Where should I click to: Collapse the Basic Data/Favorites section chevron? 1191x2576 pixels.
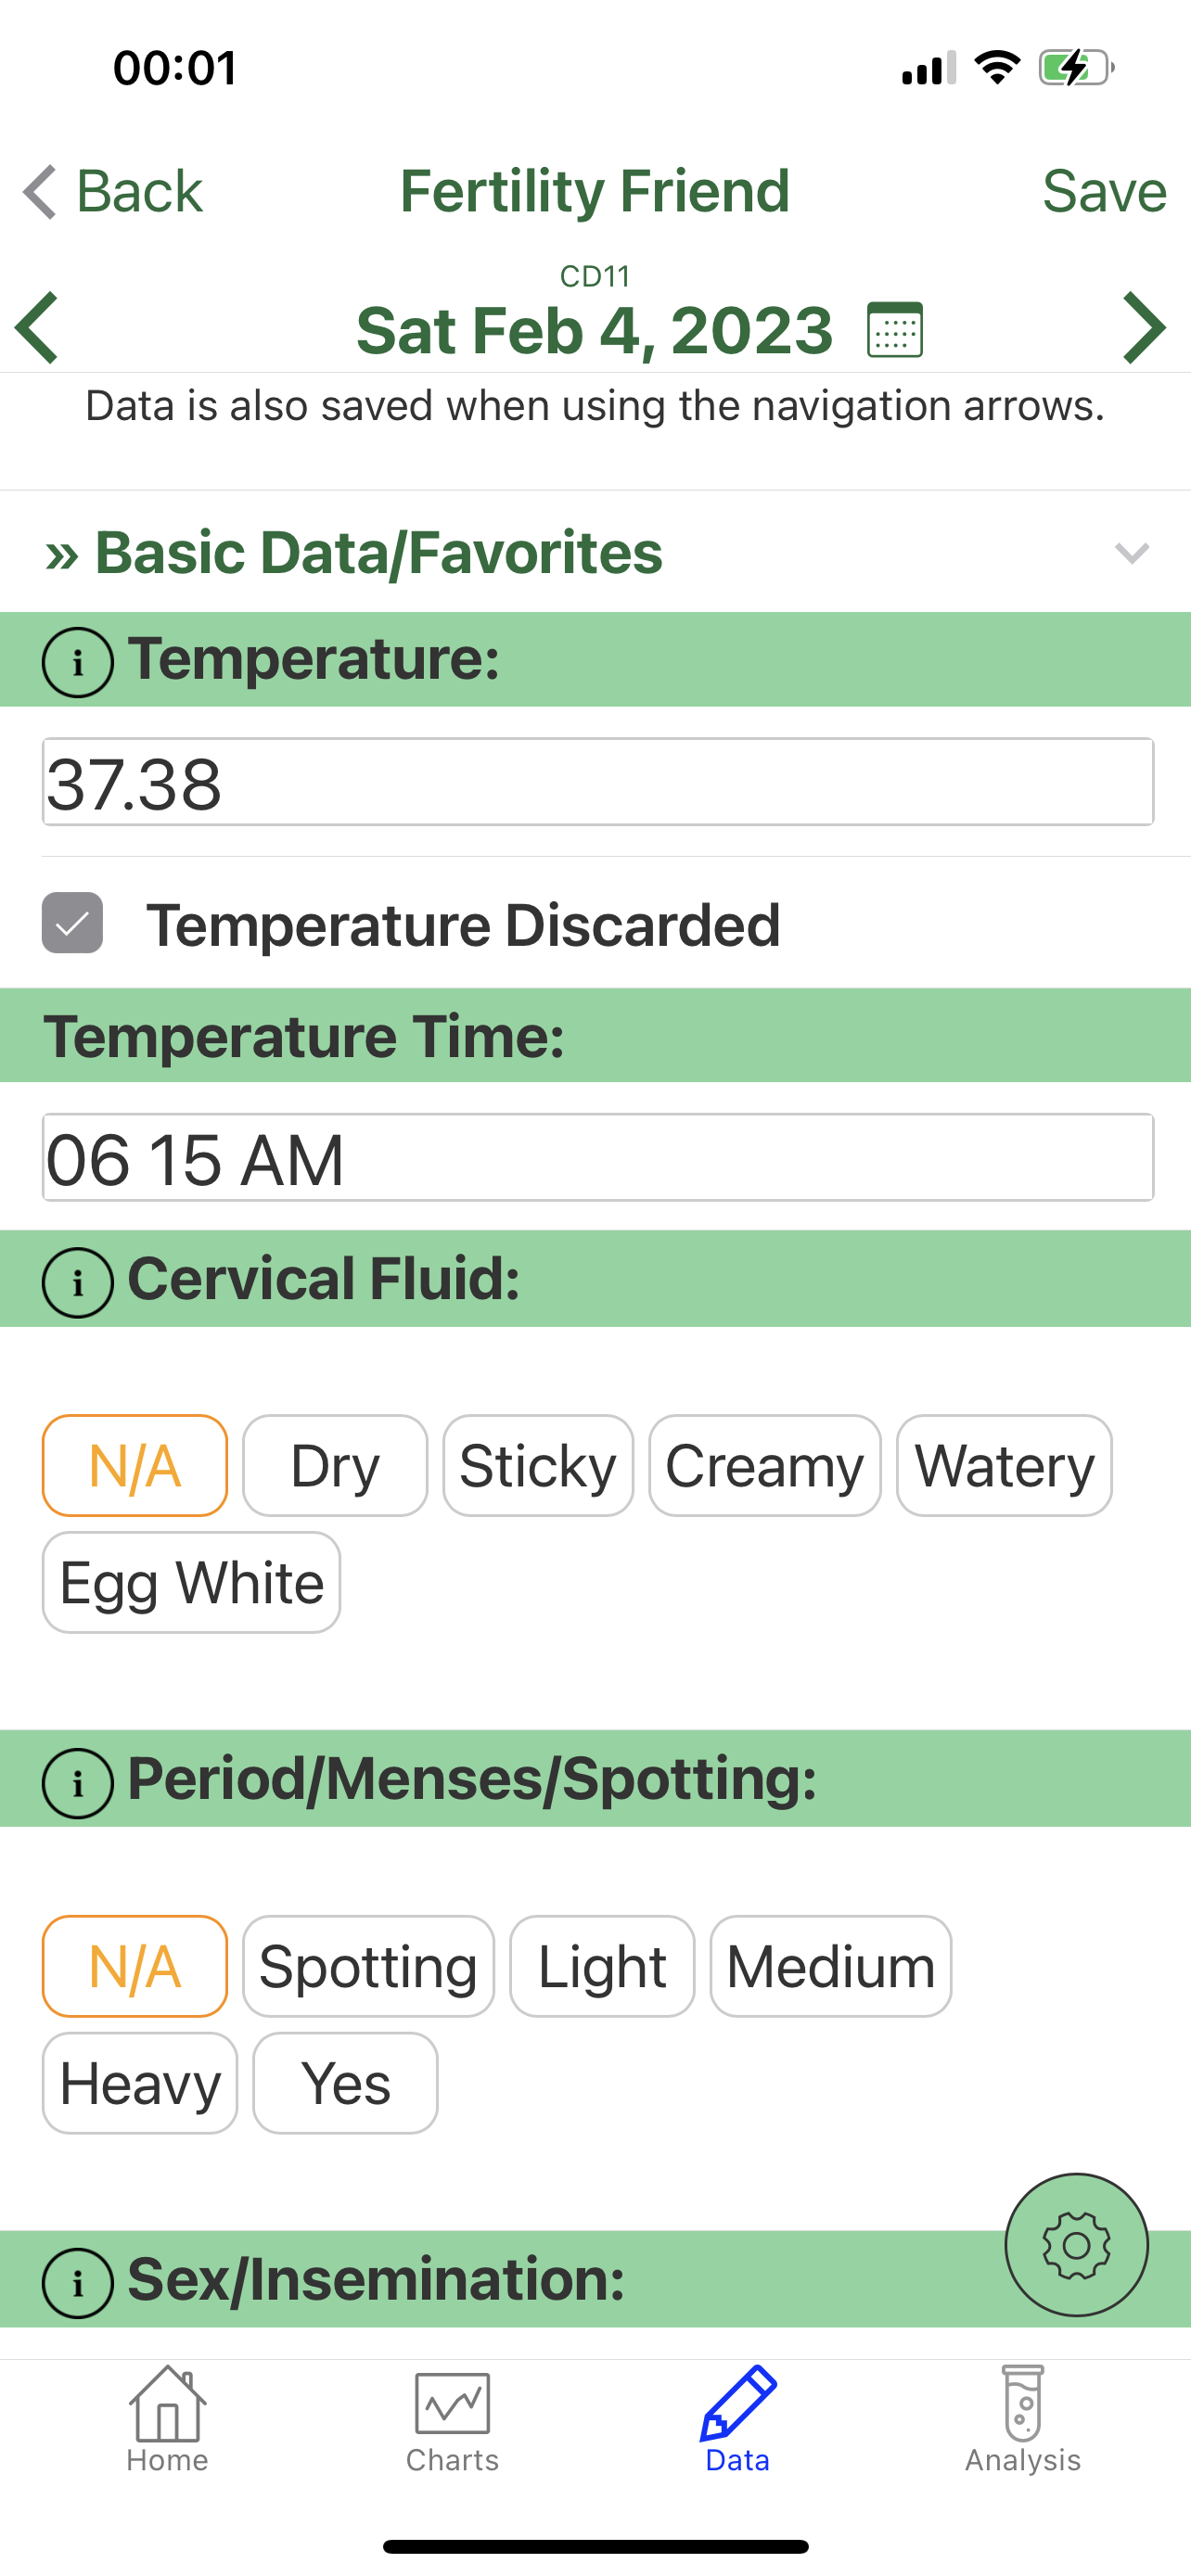pyautogui.click(x=1131, y=553)
